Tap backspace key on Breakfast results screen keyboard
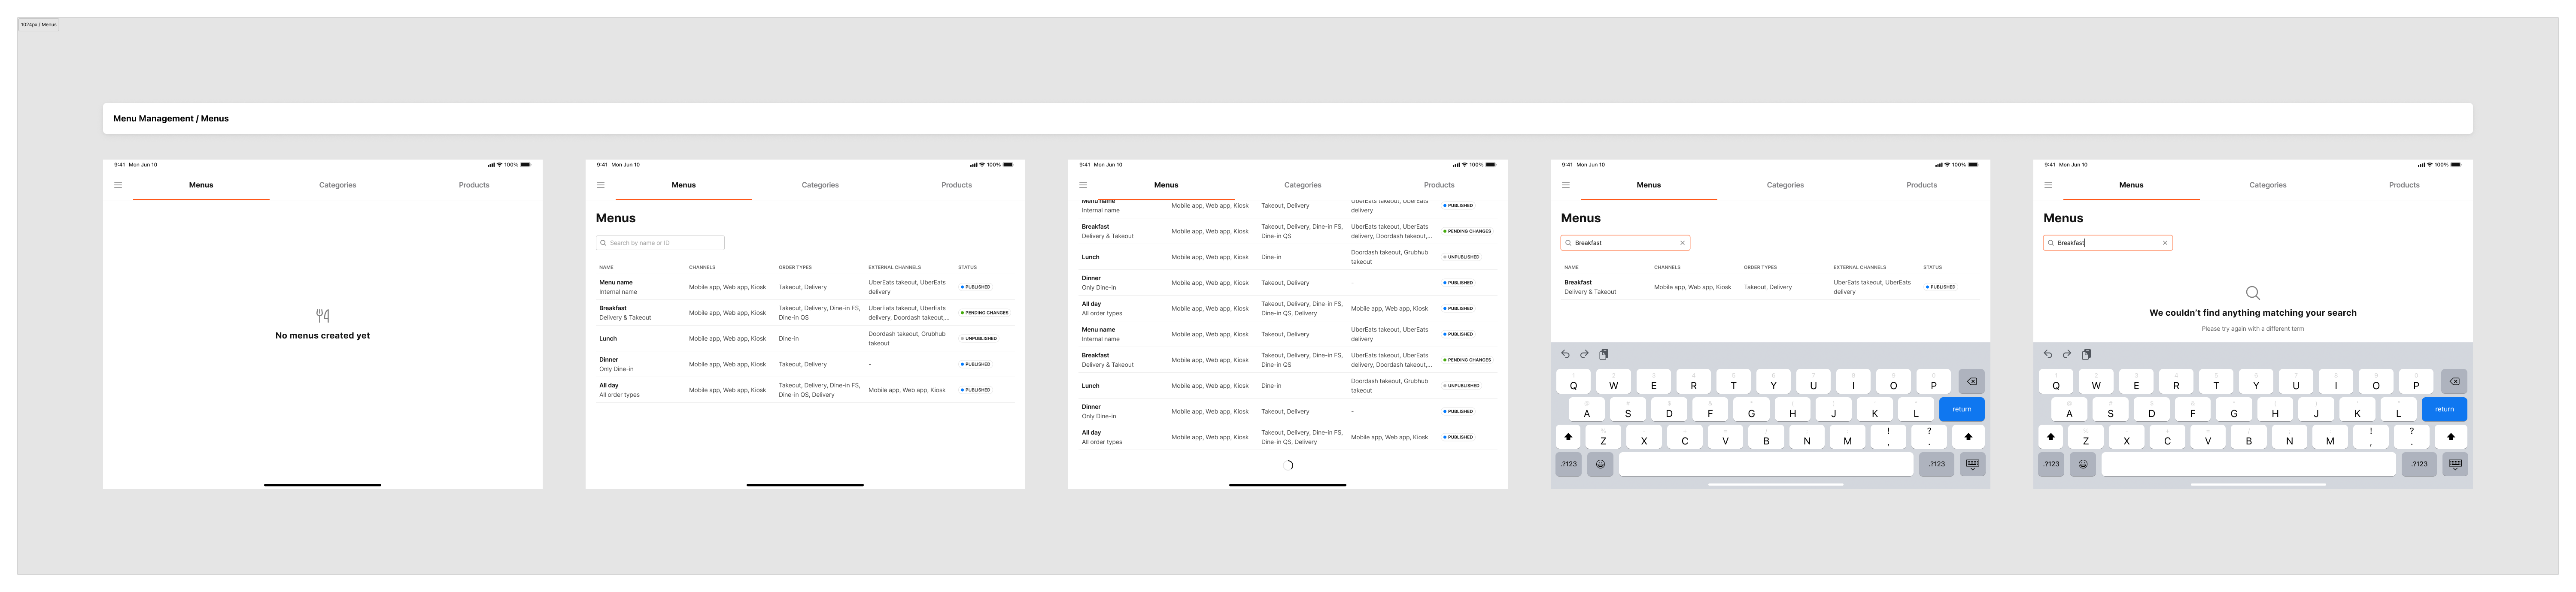The width and height of the screenshot is (2576, 592). [1972, 381]
